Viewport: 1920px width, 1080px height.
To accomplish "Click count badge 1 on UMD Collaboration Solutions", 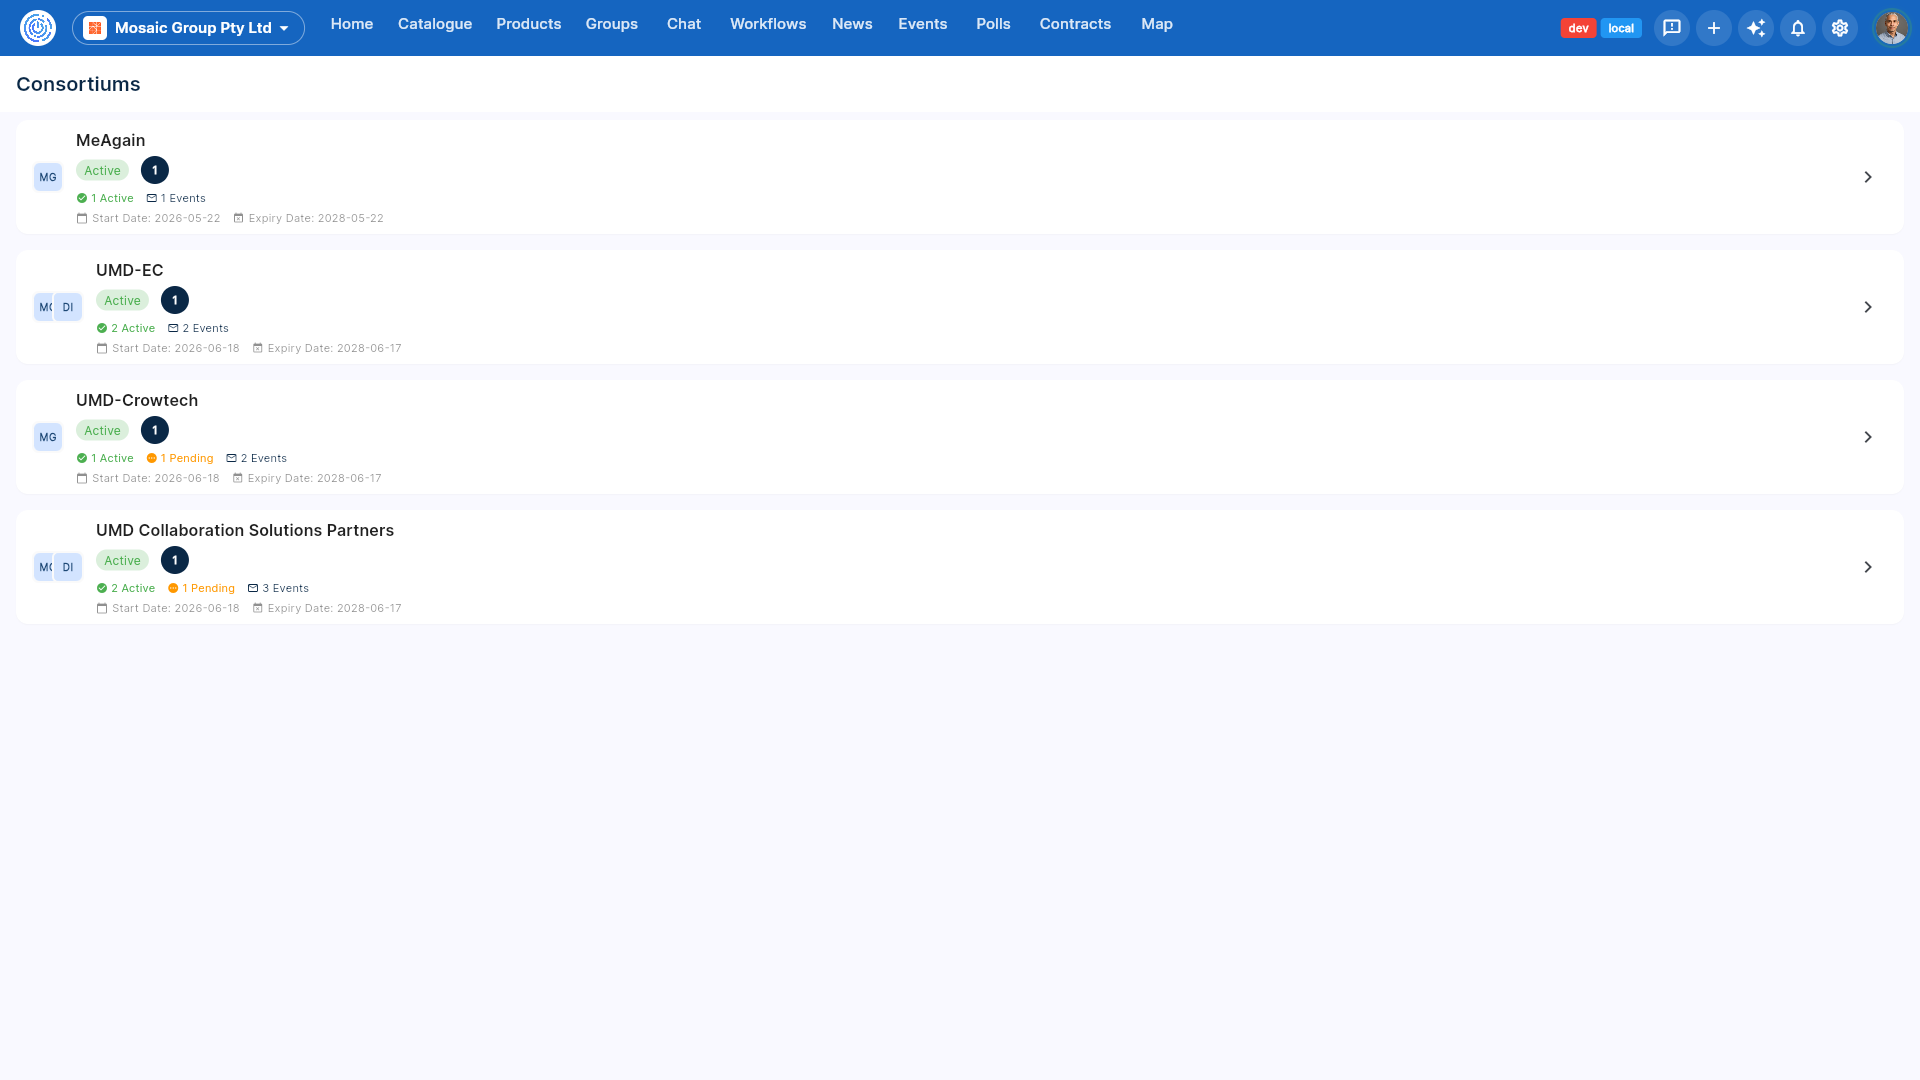I will (175, 560).
